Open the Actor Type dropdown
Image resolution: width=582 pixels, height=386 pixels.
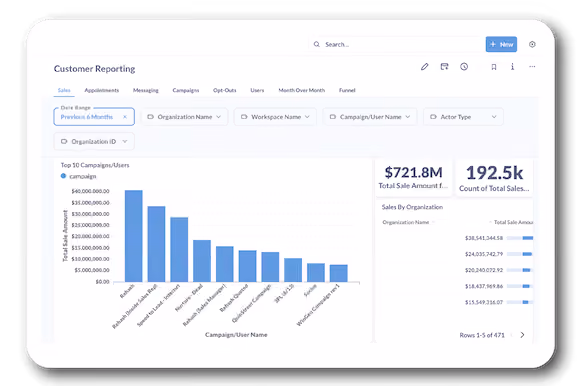pyautogui.click(x=463, y=117)
